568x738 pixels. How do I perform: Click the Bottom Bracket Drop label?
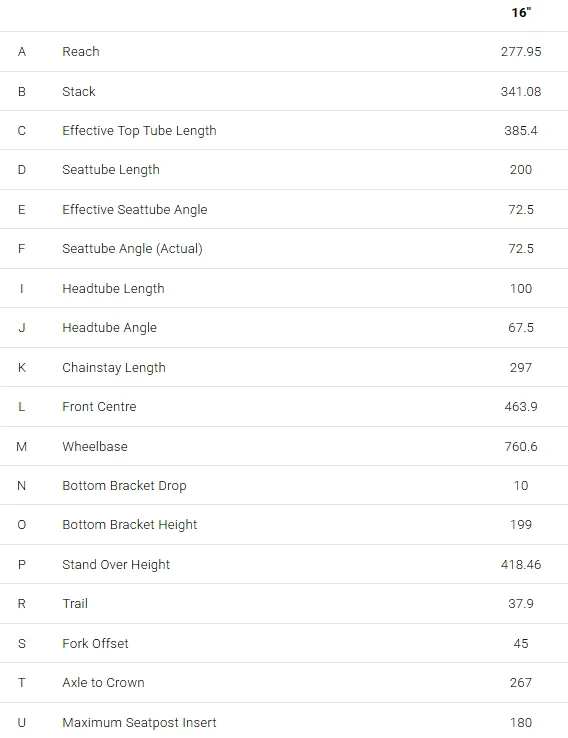(x=124, y=486)
